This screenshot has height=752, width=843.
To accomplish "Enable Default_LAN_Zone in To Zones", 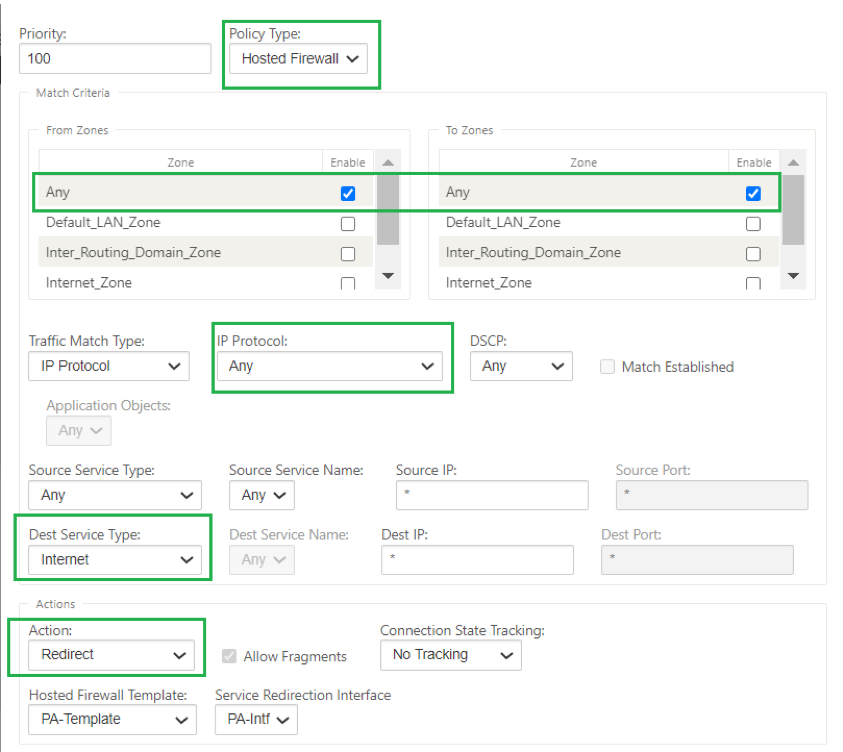I will [x=753, y=224].
